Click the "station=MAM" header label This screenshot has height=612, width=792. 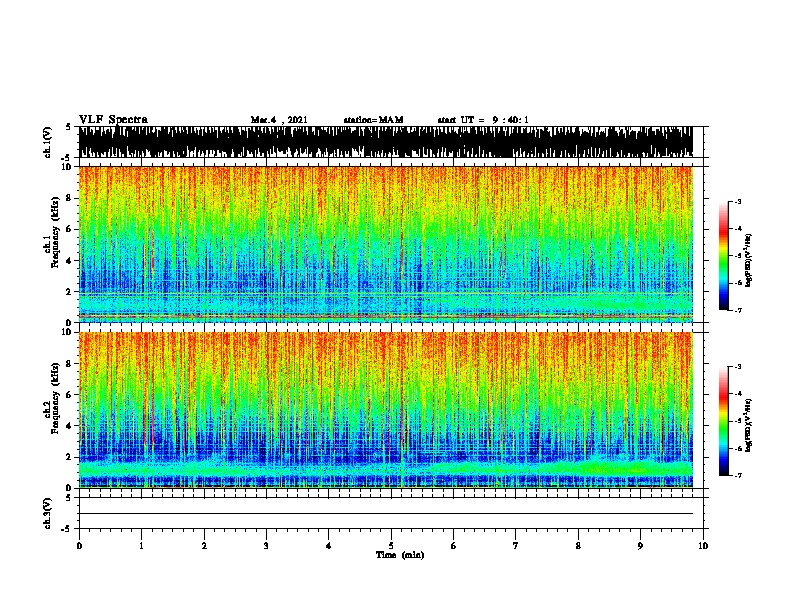pos(373,120)
